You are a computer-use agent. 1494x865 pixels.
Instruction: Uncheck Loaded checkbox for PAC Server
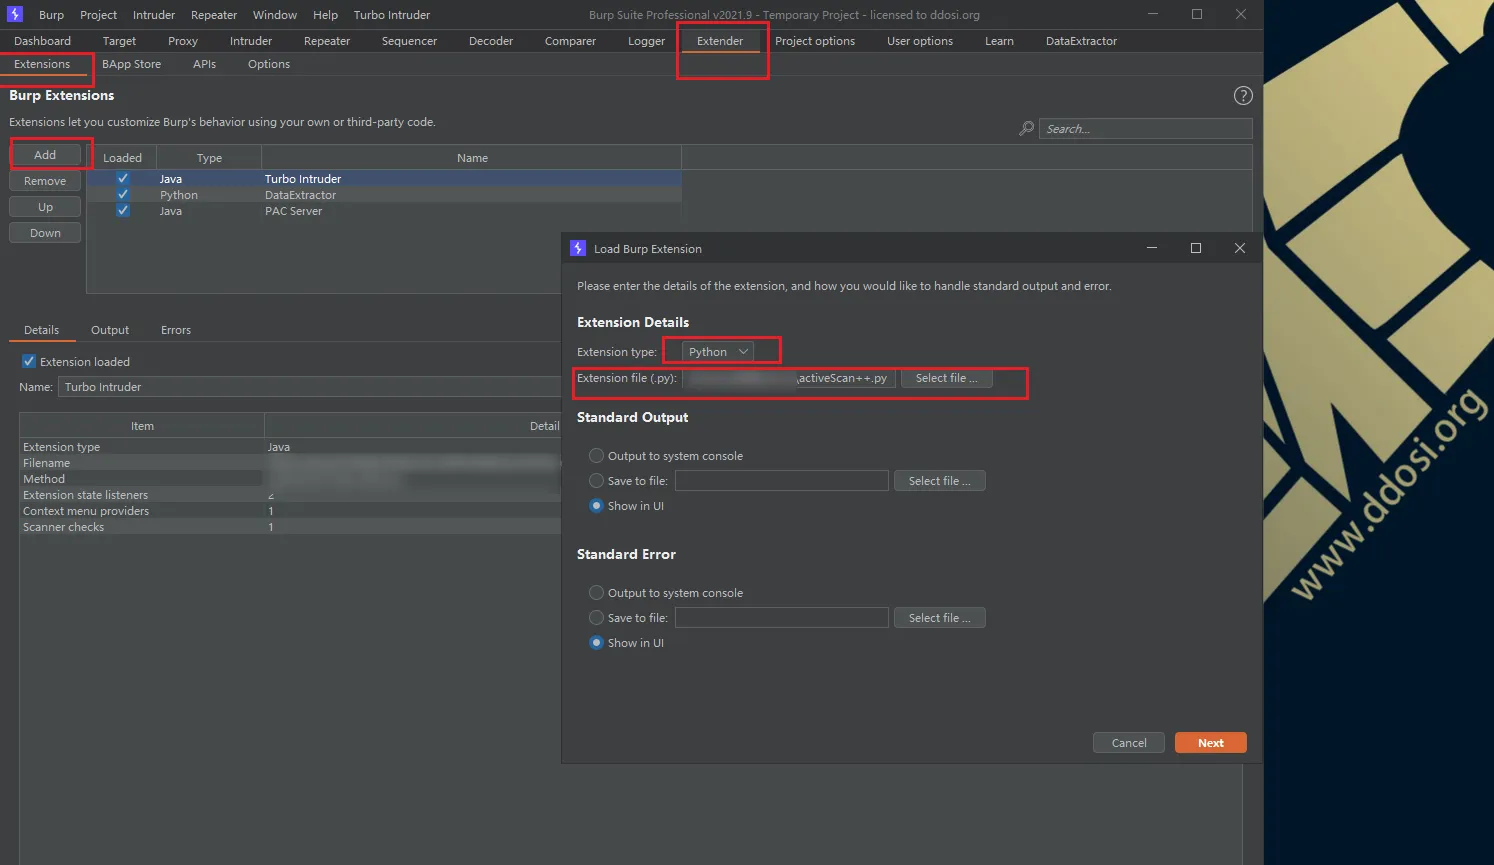[x=122, y=210]
